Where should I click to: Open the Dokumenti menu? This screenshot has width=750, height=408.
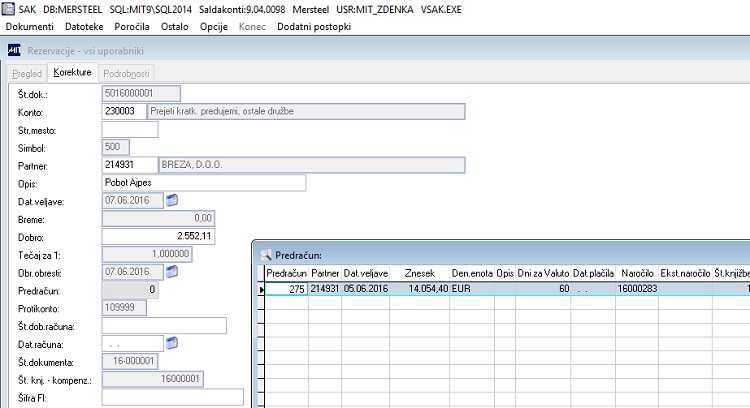(x=30, y=27)
